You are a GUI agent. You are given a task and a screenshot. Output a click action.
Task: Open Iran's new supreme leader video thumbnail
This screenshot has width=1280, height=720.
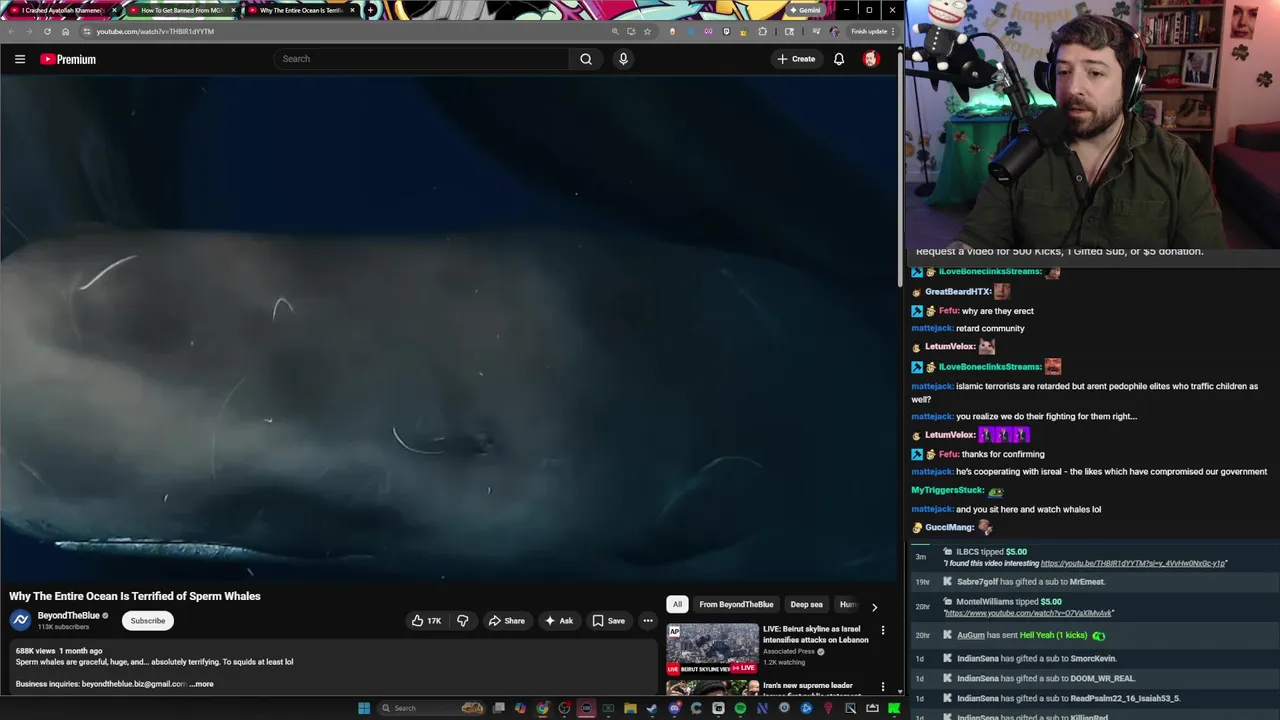coord(713,688)
